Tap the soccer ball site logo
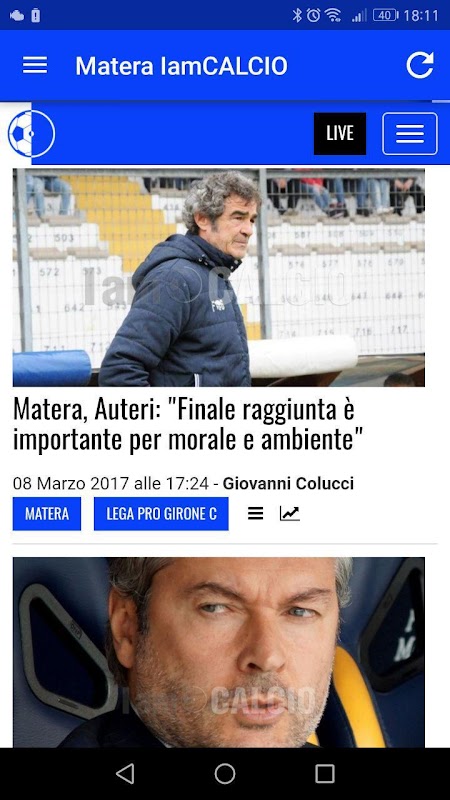This screenshot has height=800, width=450. (x=31, y=134)
